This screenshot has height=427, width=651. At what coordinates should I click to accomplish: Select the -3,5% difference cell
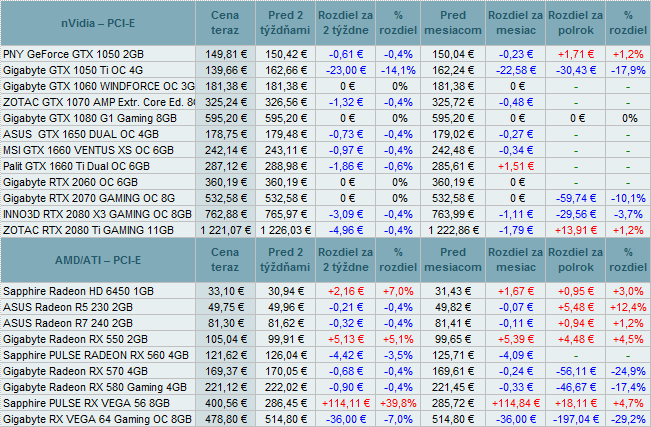(398, 356)
